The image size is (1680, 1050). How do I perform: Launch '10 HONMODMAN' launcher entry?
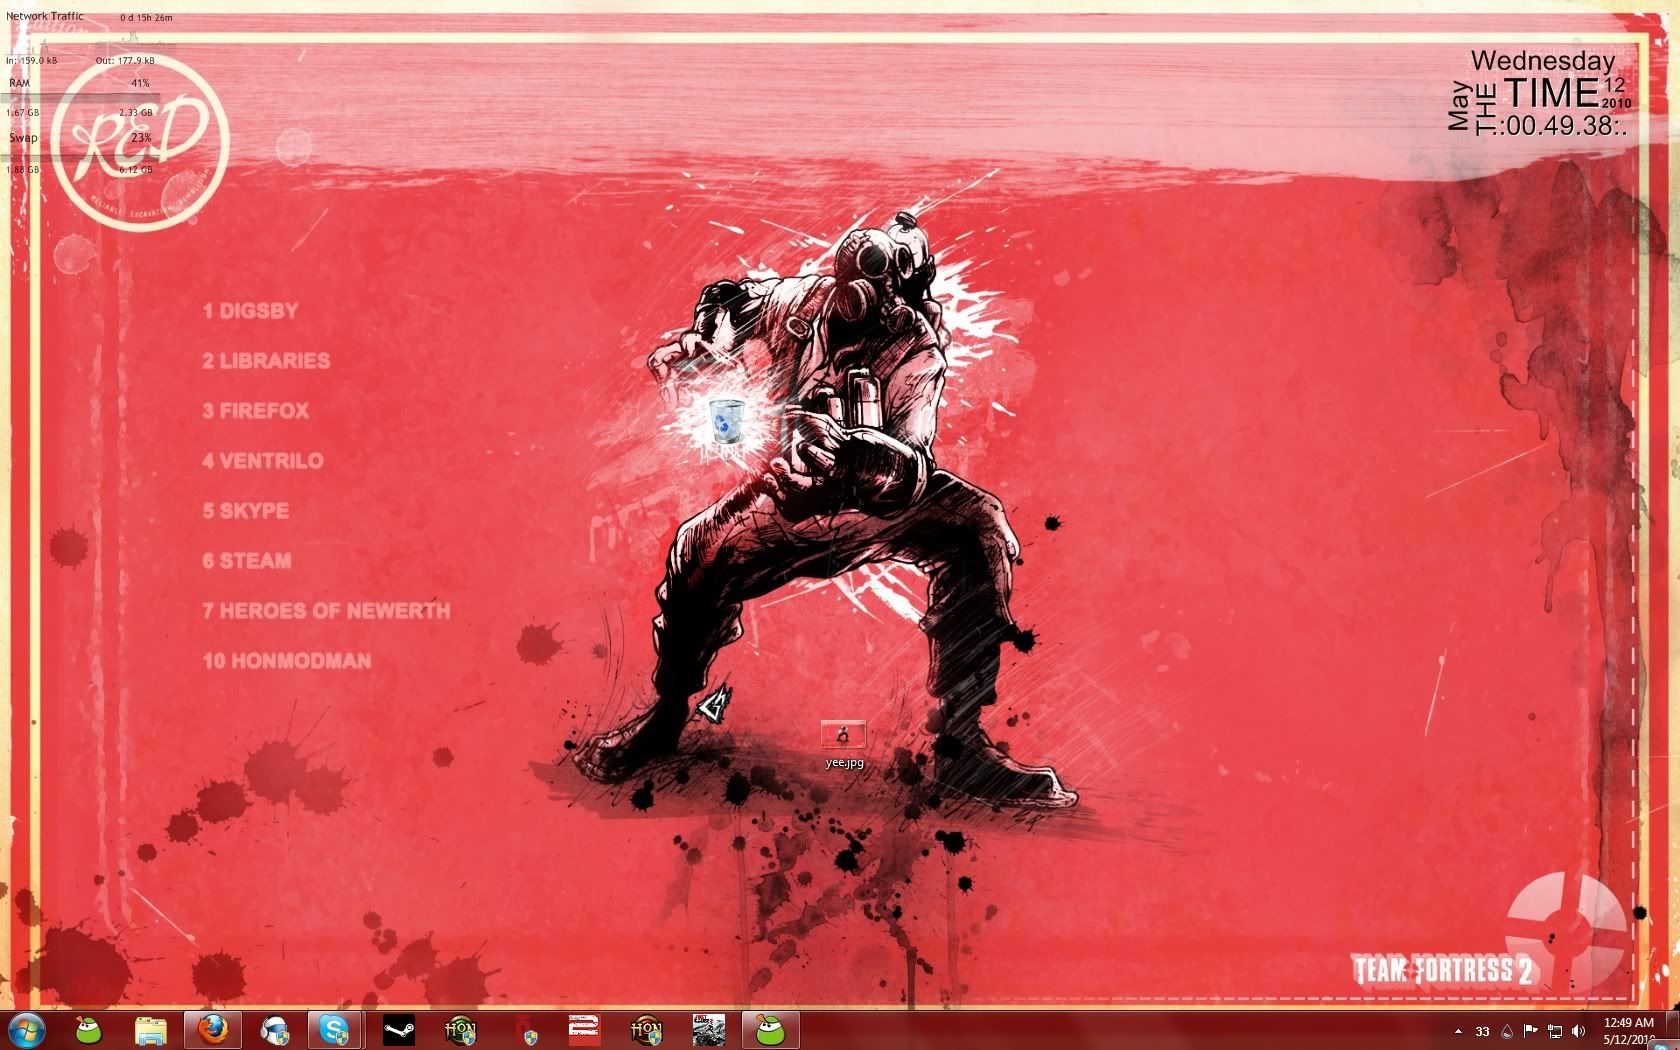click(x=287, y=661)
